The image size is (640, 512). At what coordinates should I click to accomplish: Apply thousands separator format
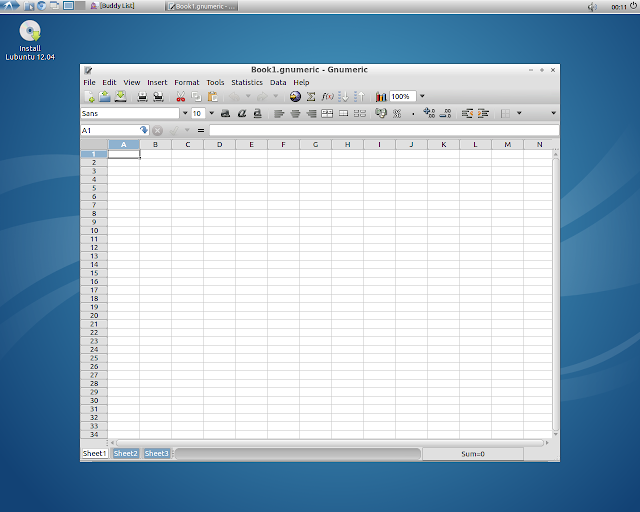tap(413, 114)
